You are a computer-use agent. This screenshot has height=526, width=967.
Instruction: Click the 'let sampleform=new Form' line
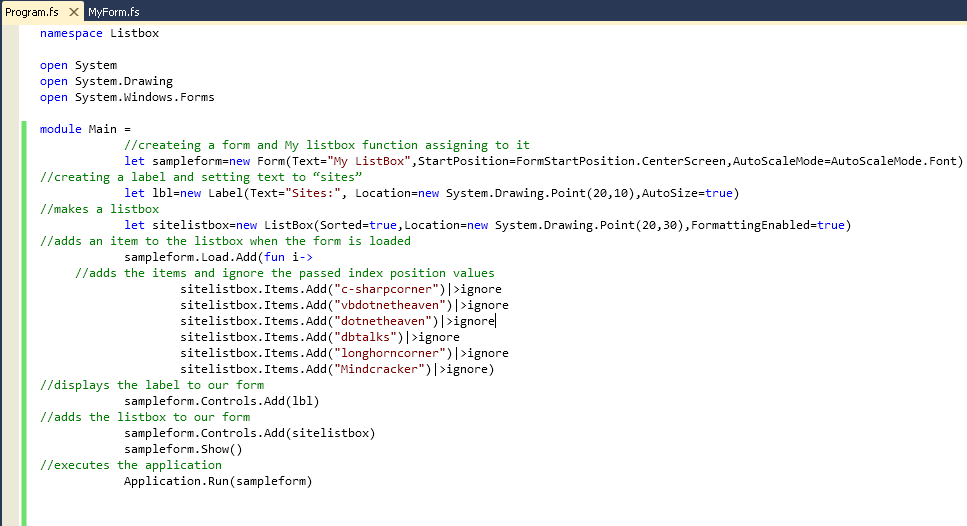click(543, 162)
